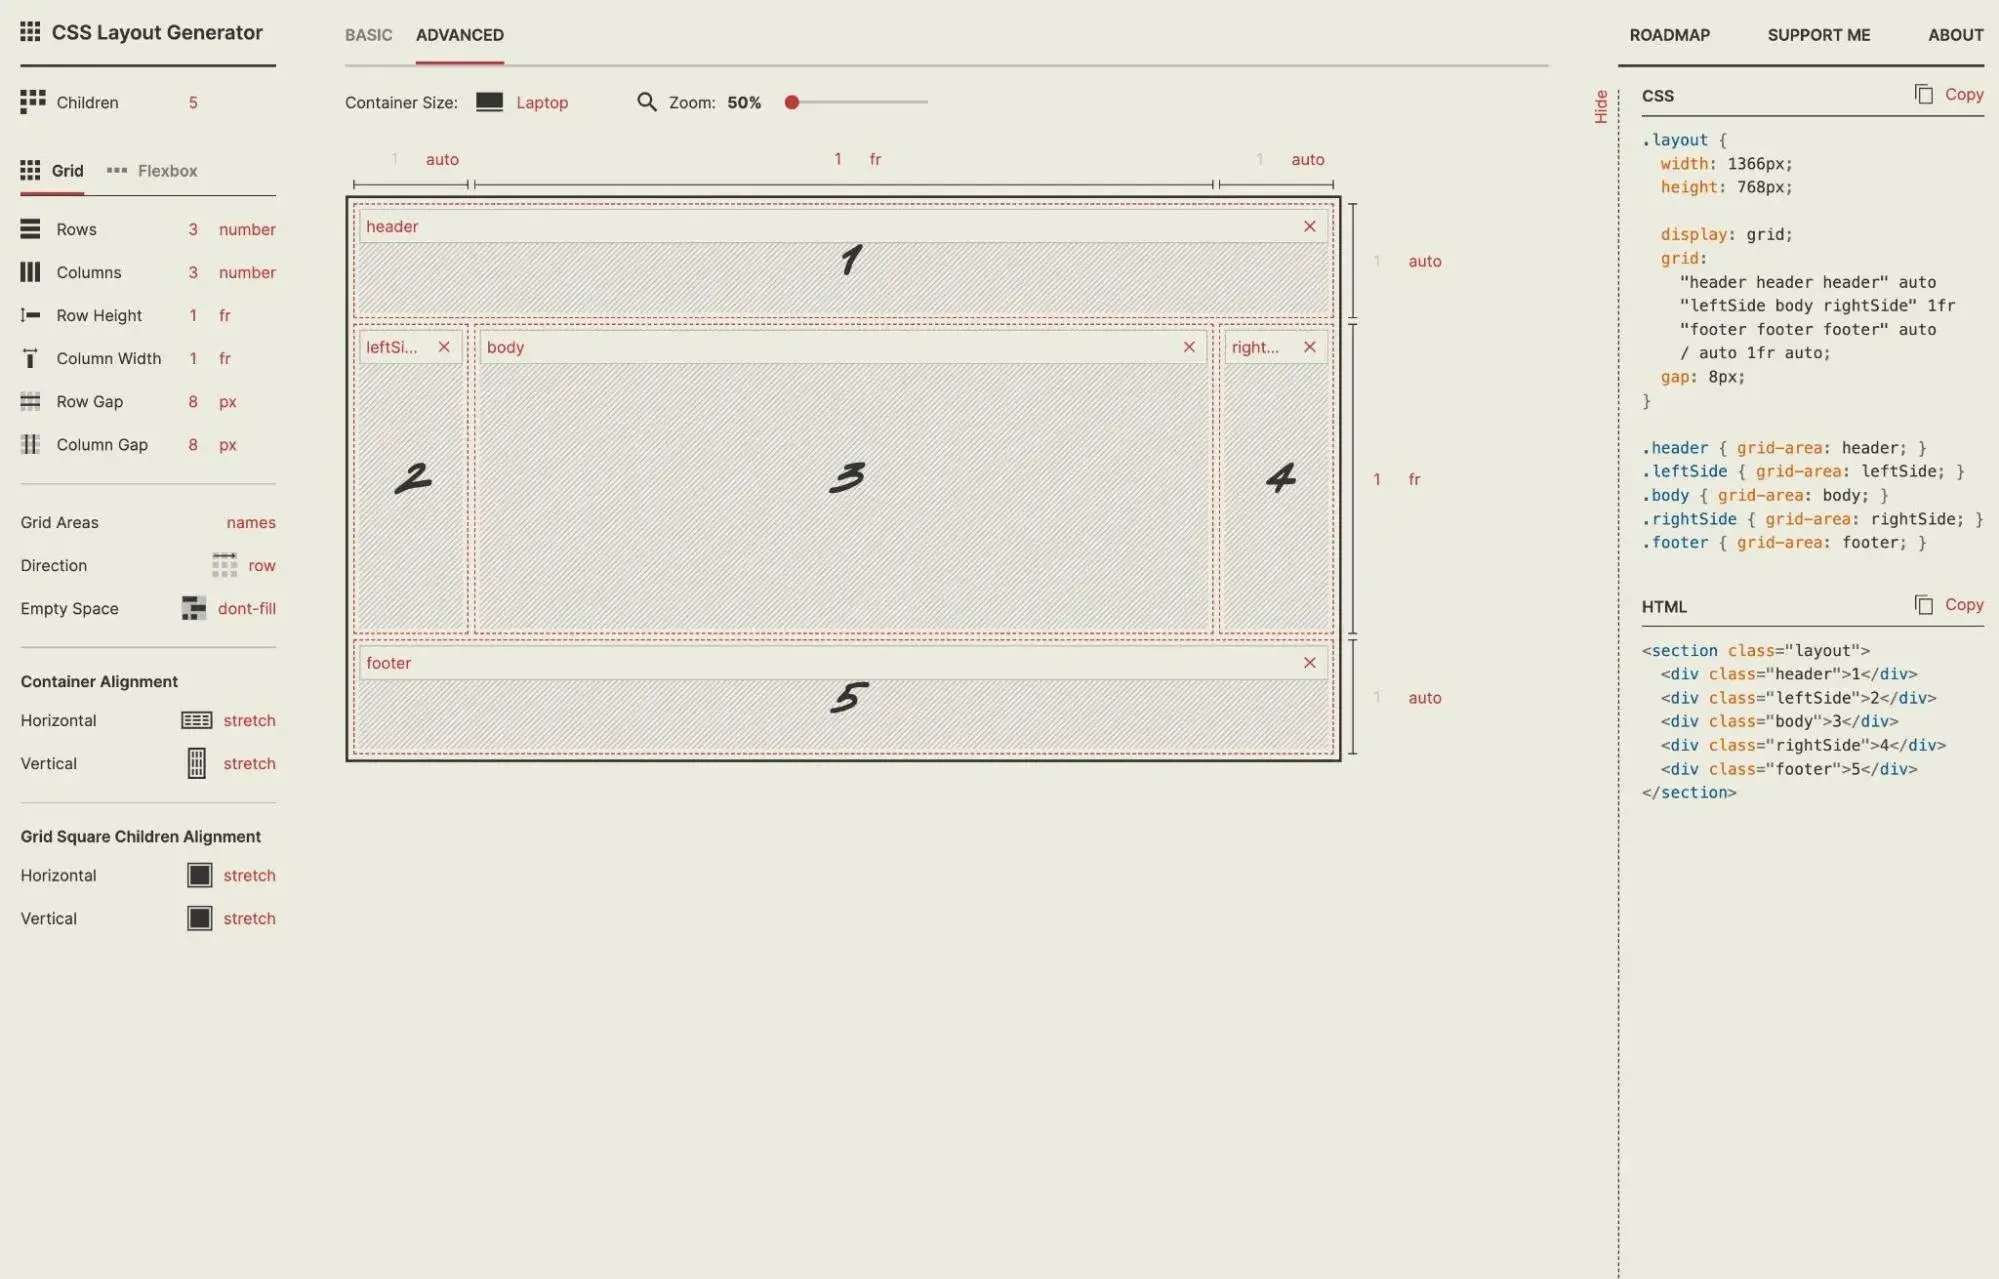1999x1279 pixels.
Task: Change first row 'auto' height unit
Action: point(1425,261)
